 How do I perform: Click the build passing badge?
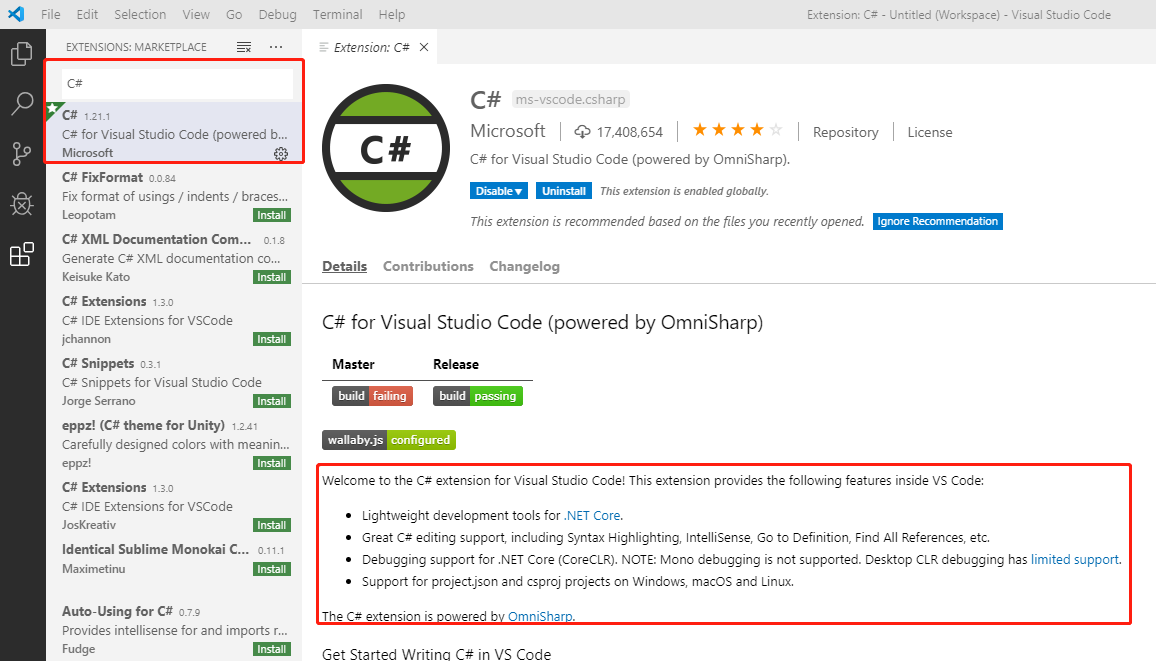(478, 396)
